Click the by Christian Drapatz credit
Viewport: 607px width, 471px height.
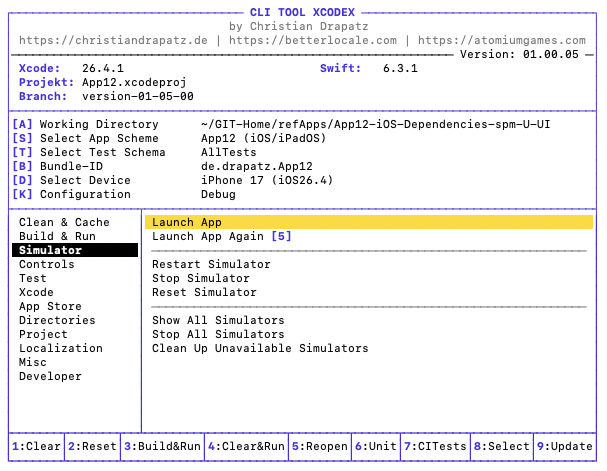298,26
